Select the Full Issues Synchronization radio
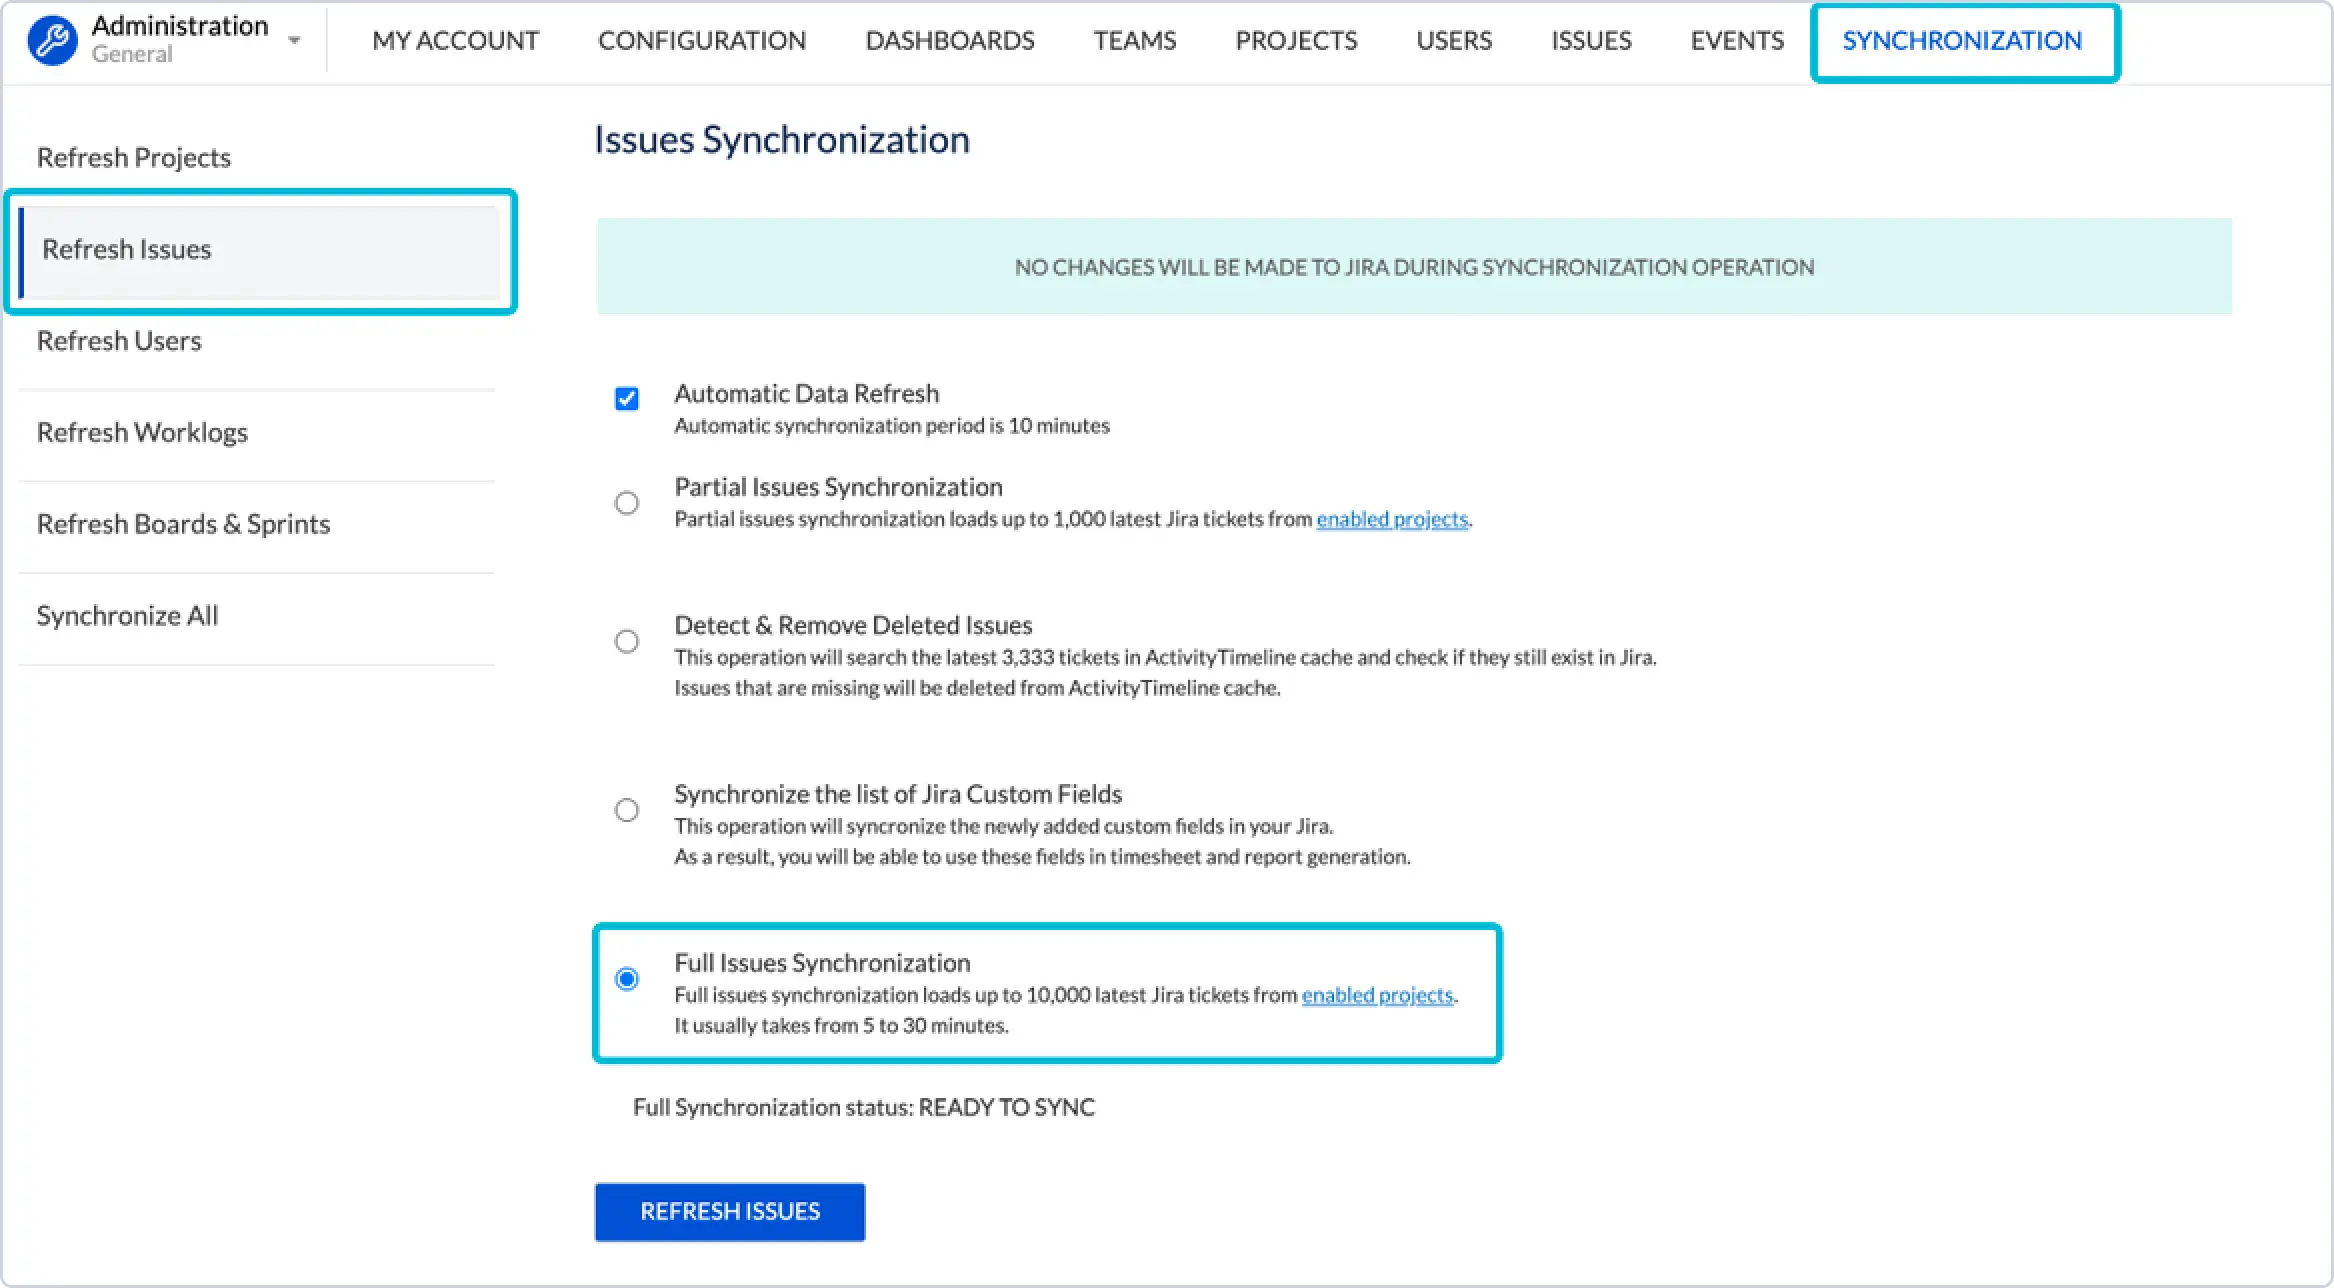This screenshot has height=1288, width=2334. (627, 979)
